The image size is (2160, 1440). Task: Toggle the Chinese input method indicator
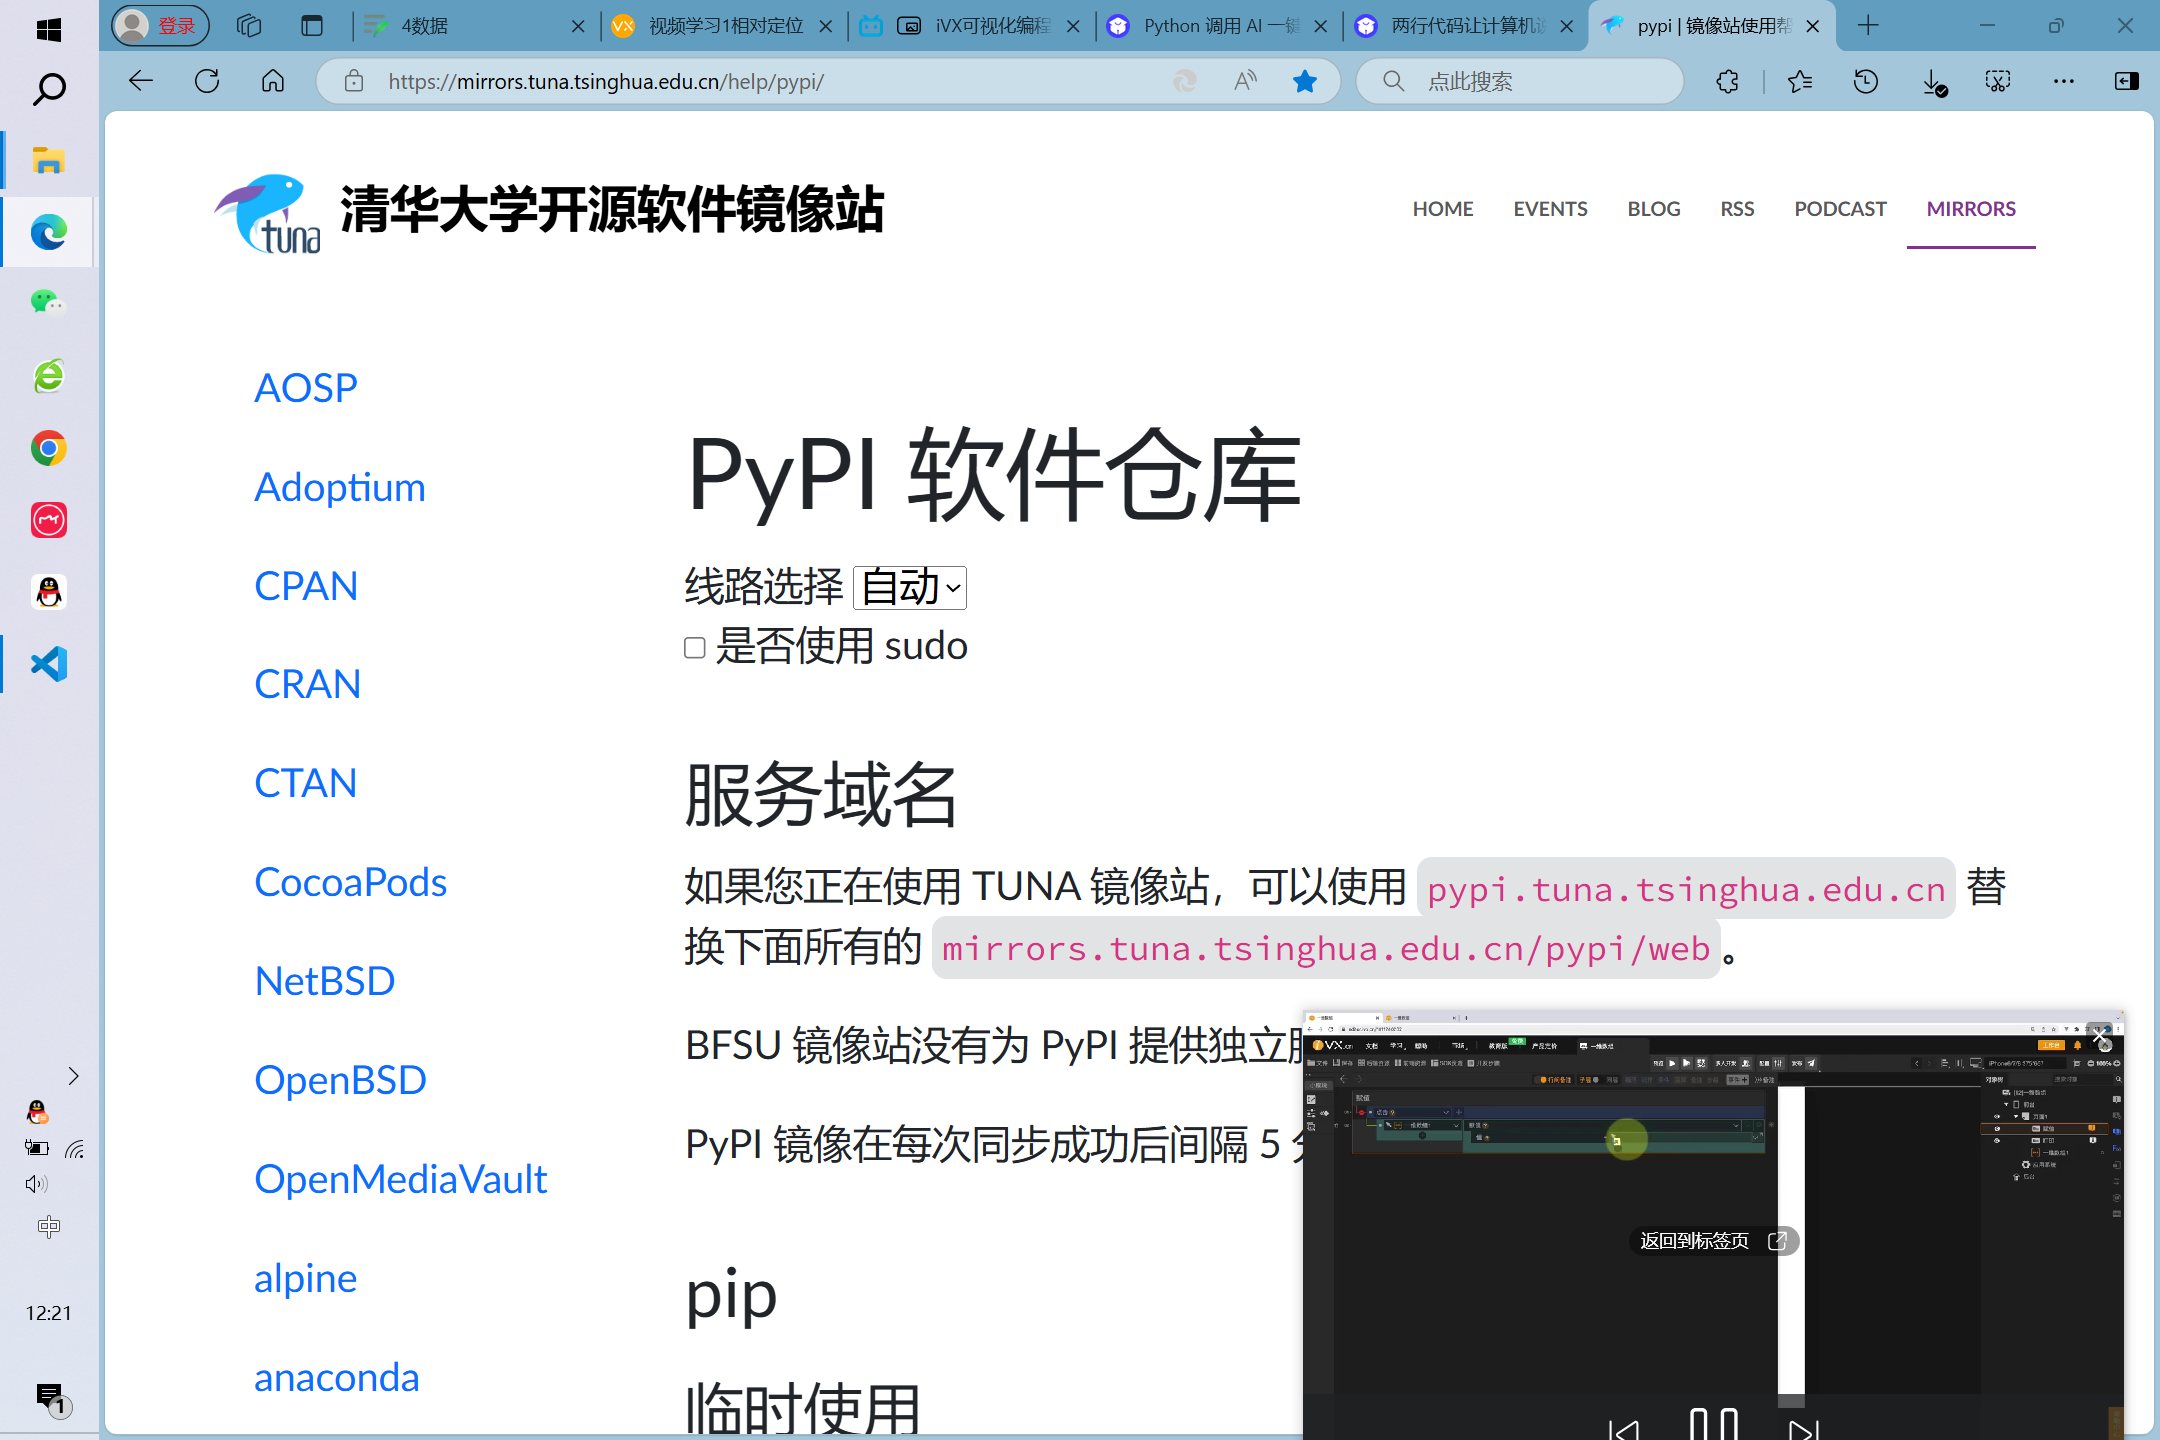tap(48, 1227)
